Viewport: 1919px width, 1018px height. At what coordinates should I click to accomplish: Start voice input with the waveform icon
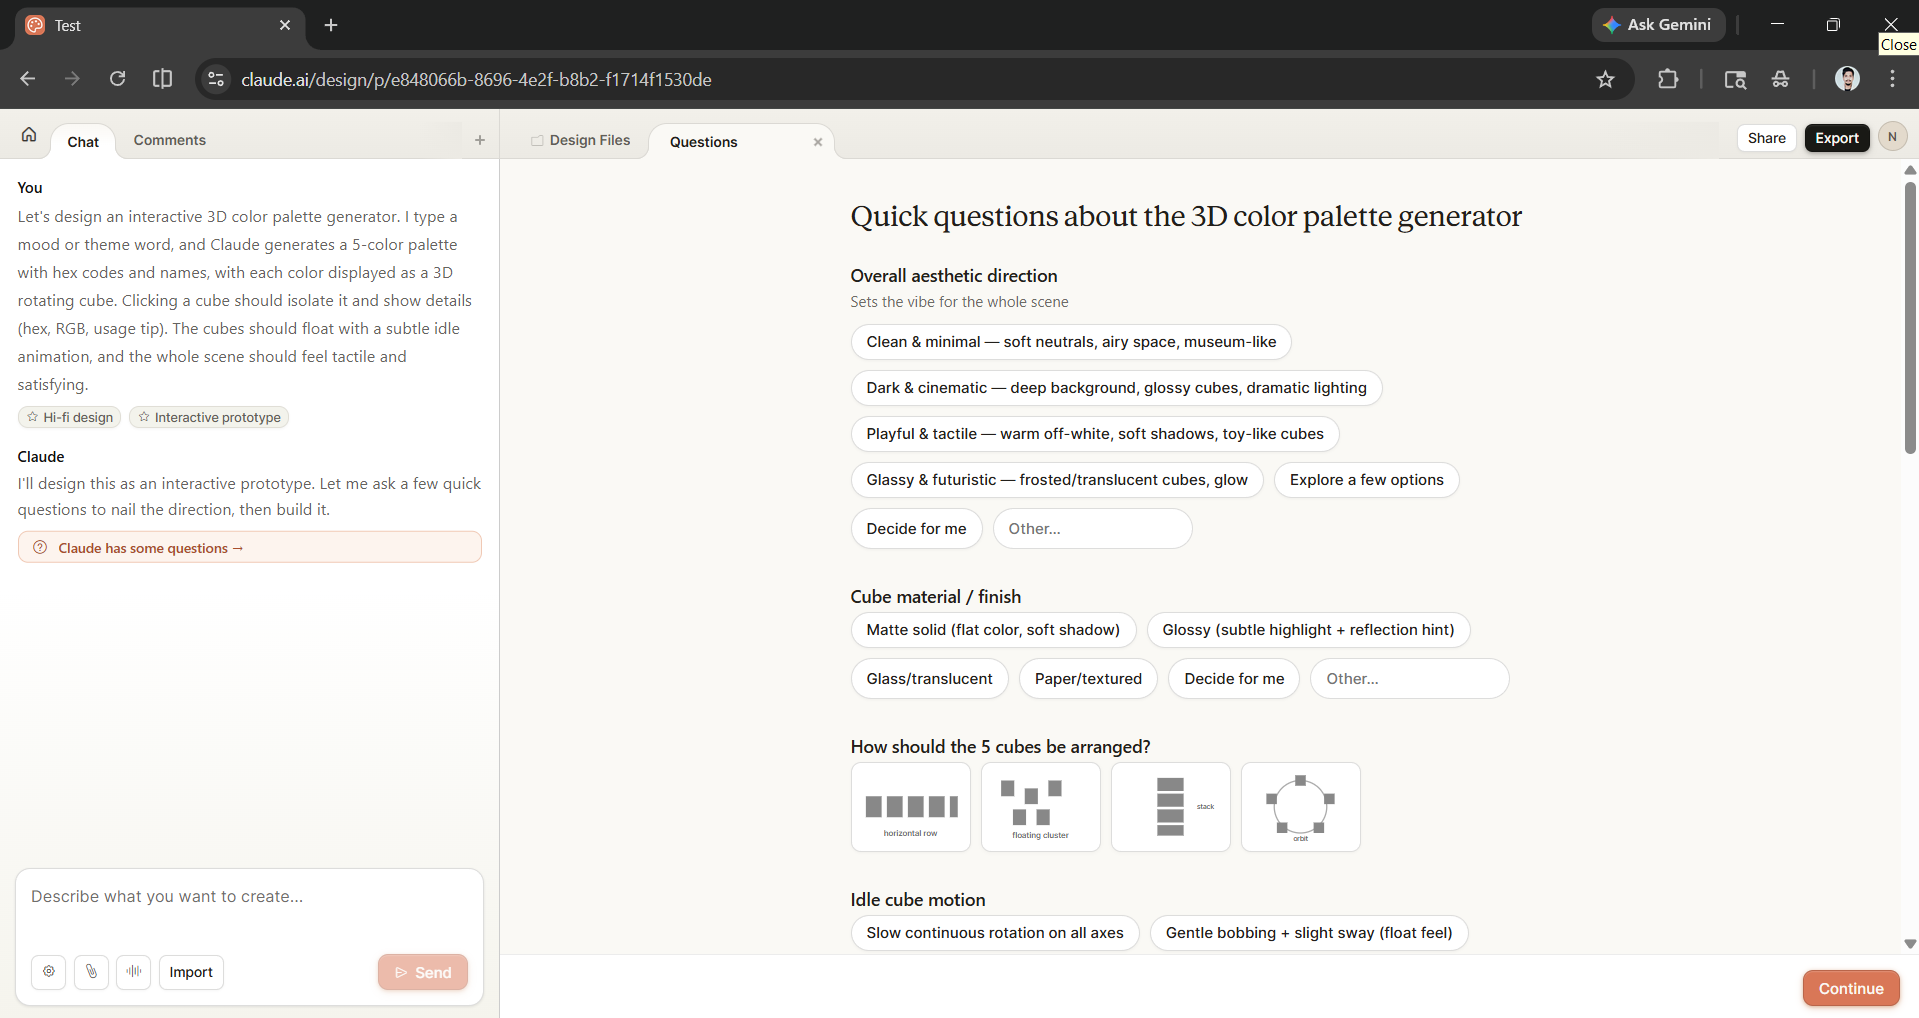(x=133, y=972)
